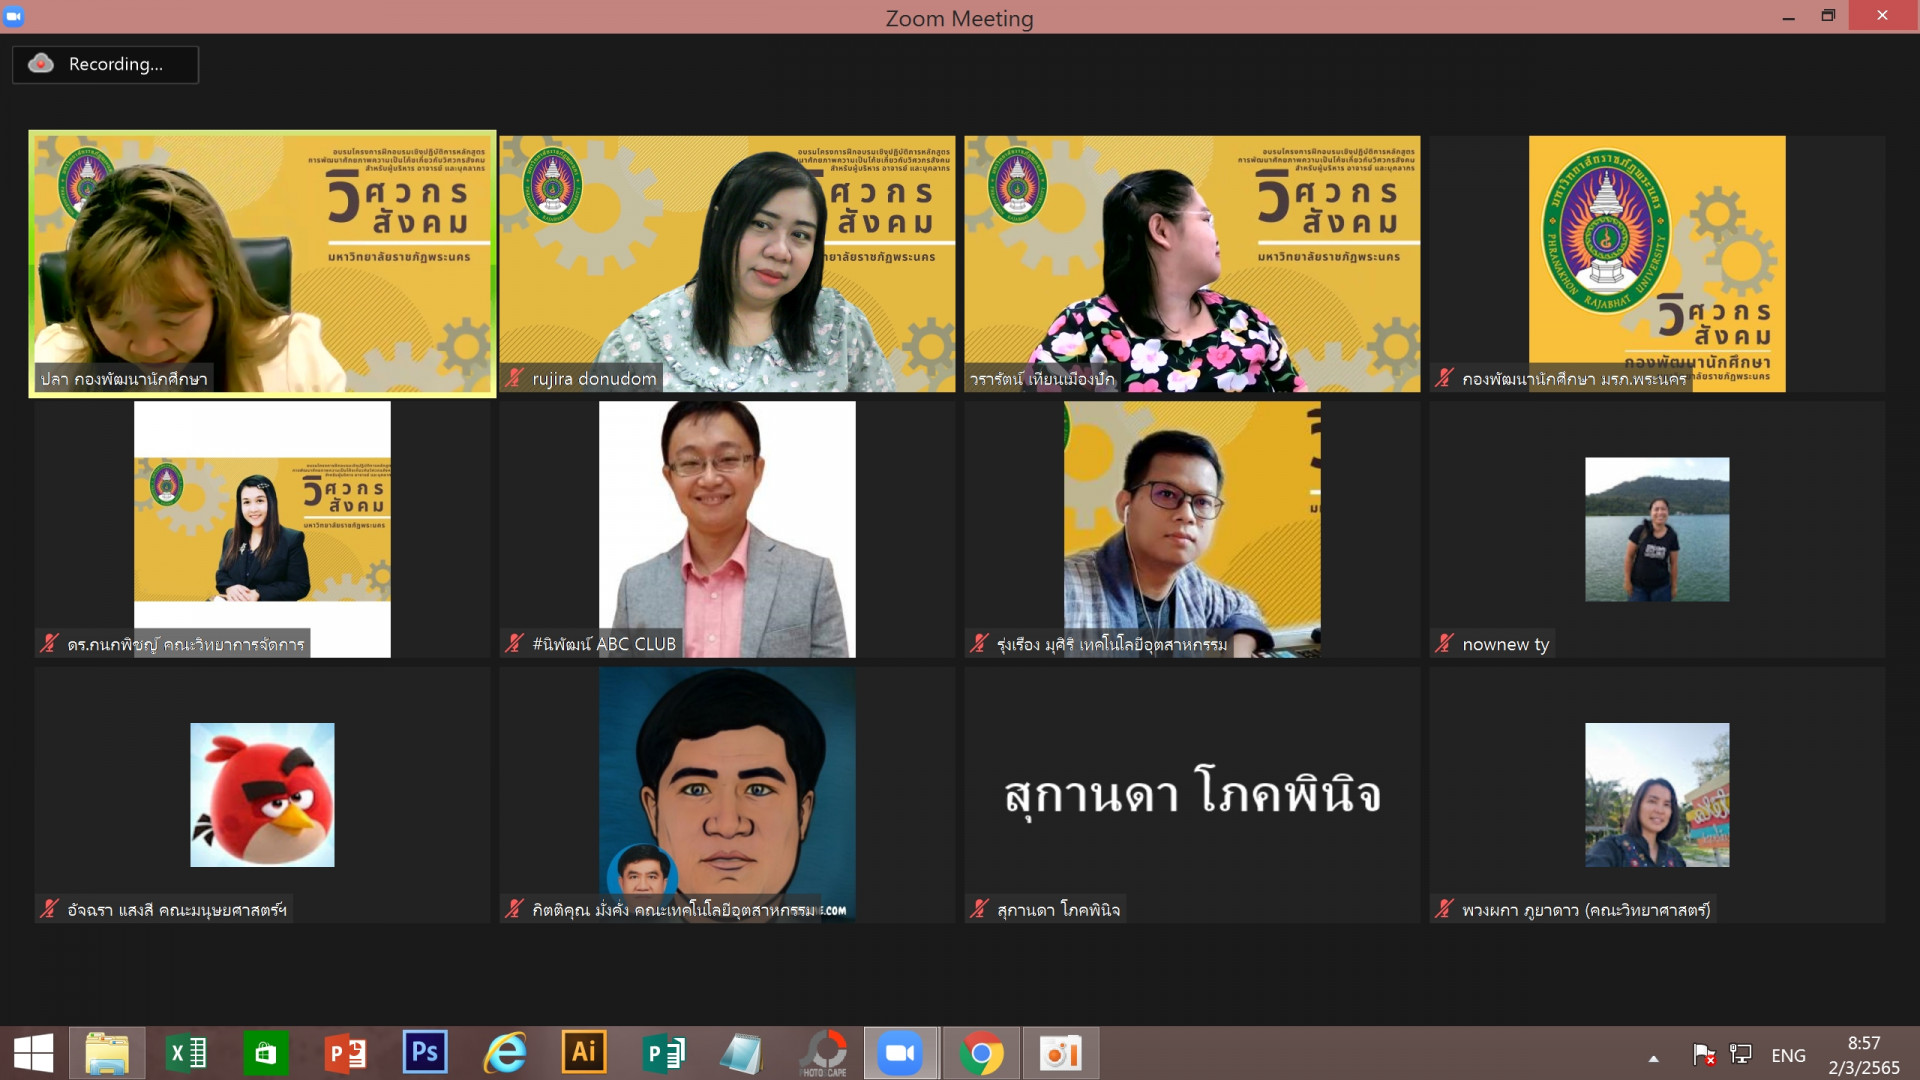Select #นิพัฒน์ ABC CLUB participant tile
The image size is (1920, 1080).
point(727,529)
